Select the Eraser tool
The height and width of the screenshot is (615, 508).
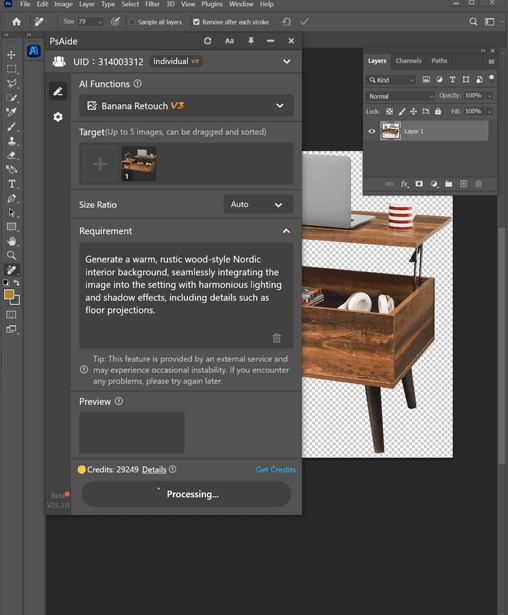11,155
